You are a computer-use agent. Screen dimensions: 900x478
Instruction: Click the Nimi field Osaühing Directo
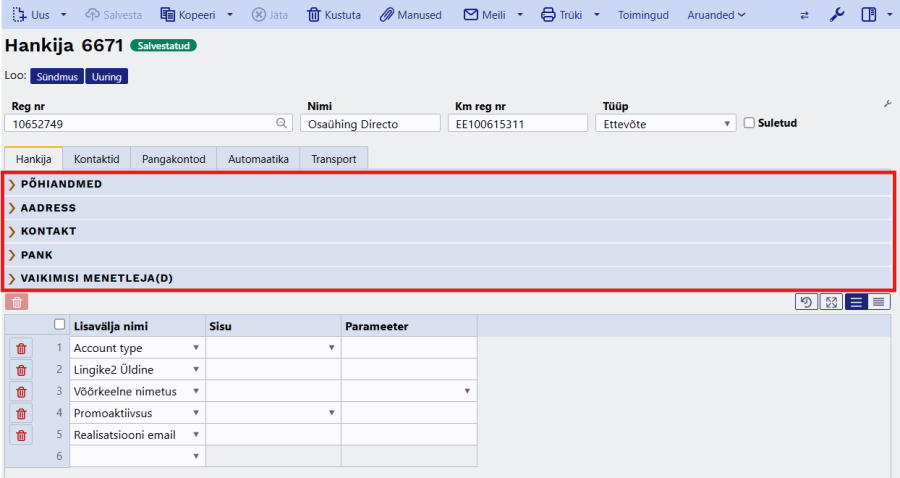pyautogui.click(x=370, y=123)
